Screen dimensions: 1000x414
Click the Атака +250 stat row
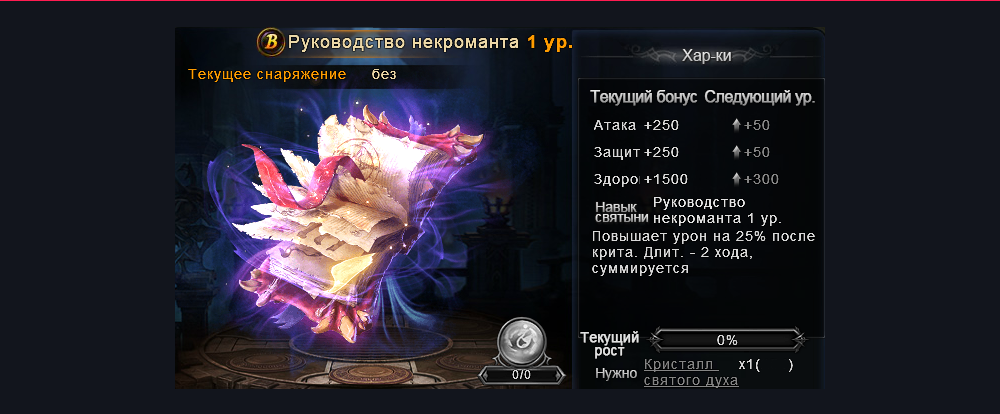click(x=636, y=125)
